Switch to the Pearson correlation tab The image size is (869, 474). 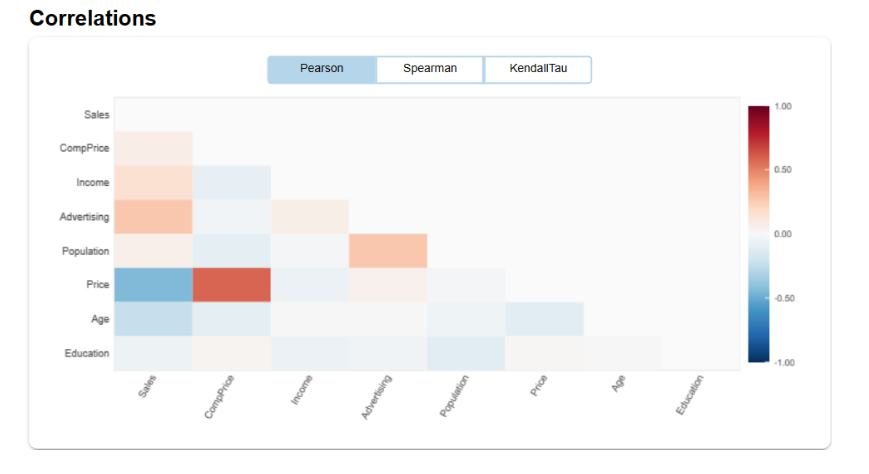(x=322, y=69)
